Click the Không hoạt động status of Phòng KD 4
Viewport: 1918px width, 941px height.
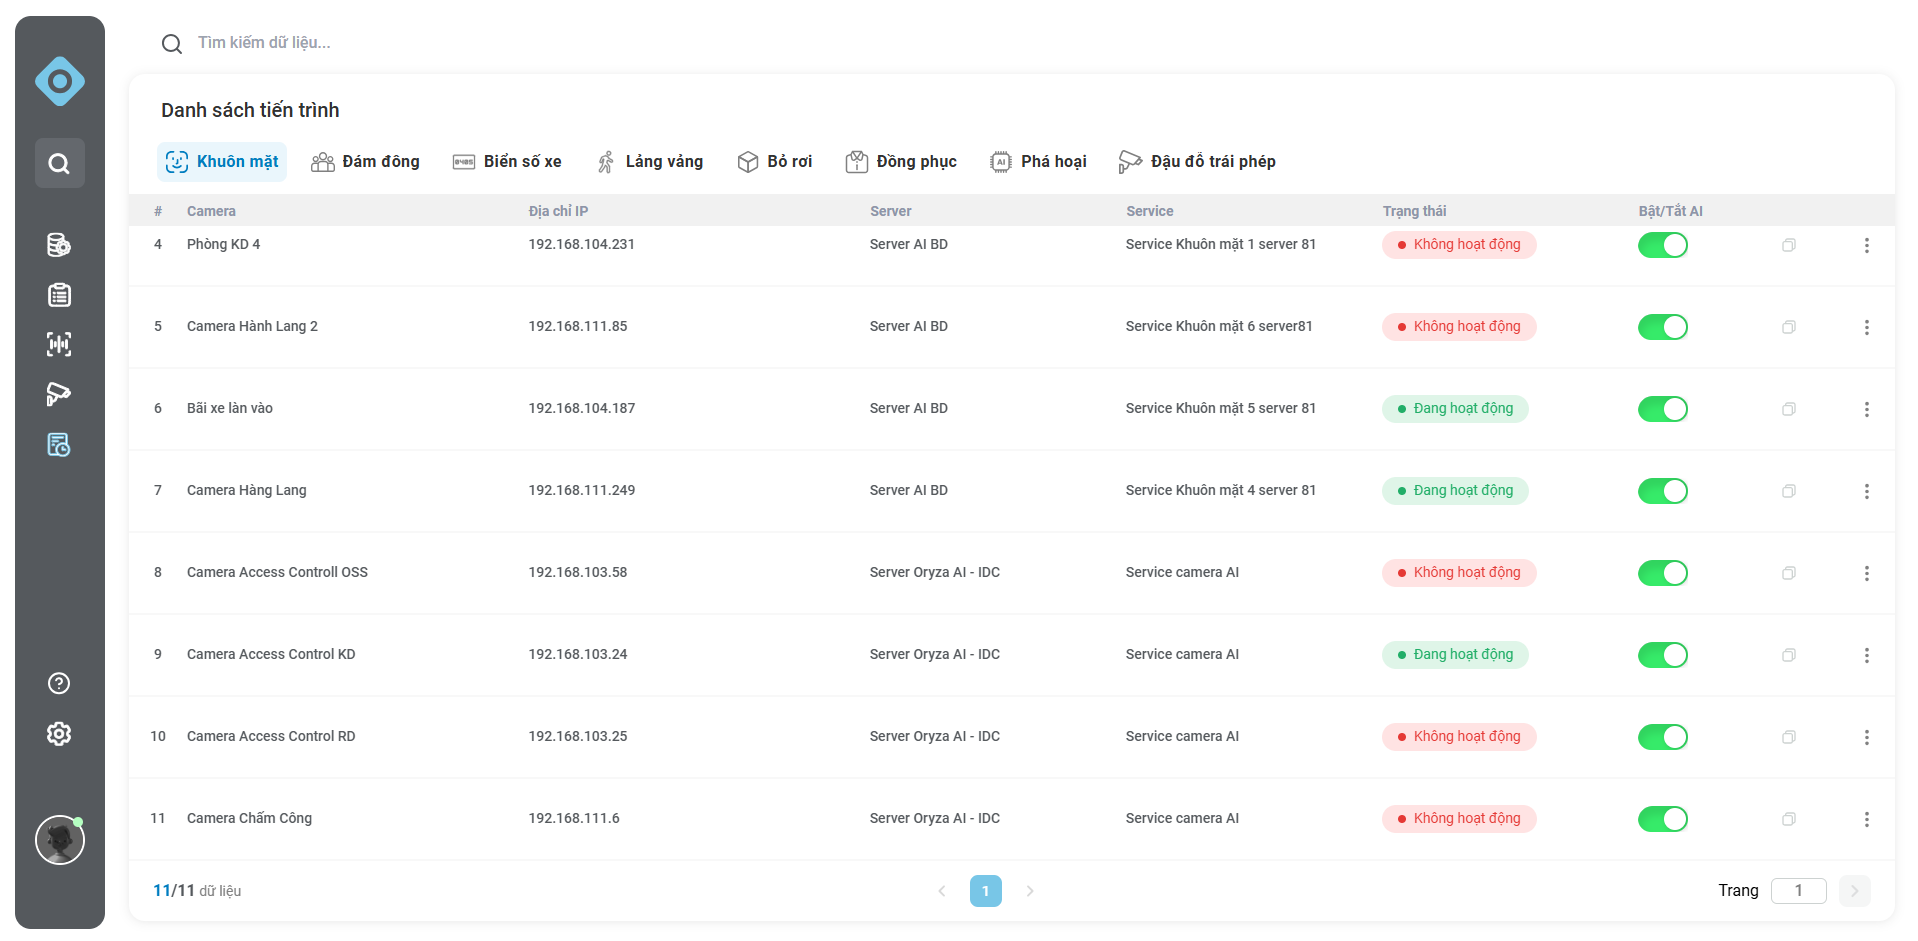[x=1459, y=245]
